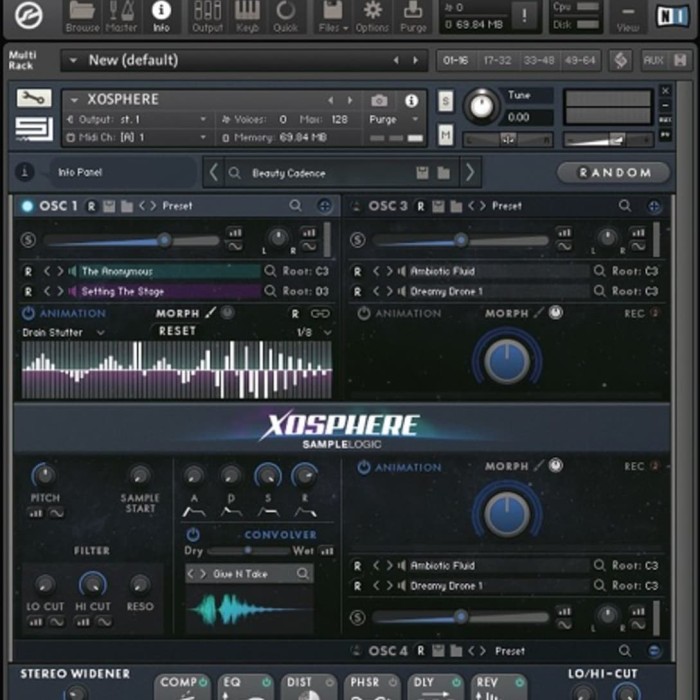Open instrument info 'i' icon
Image resolution: width=700 pixels, height=700 pixels.
(411, 100)
